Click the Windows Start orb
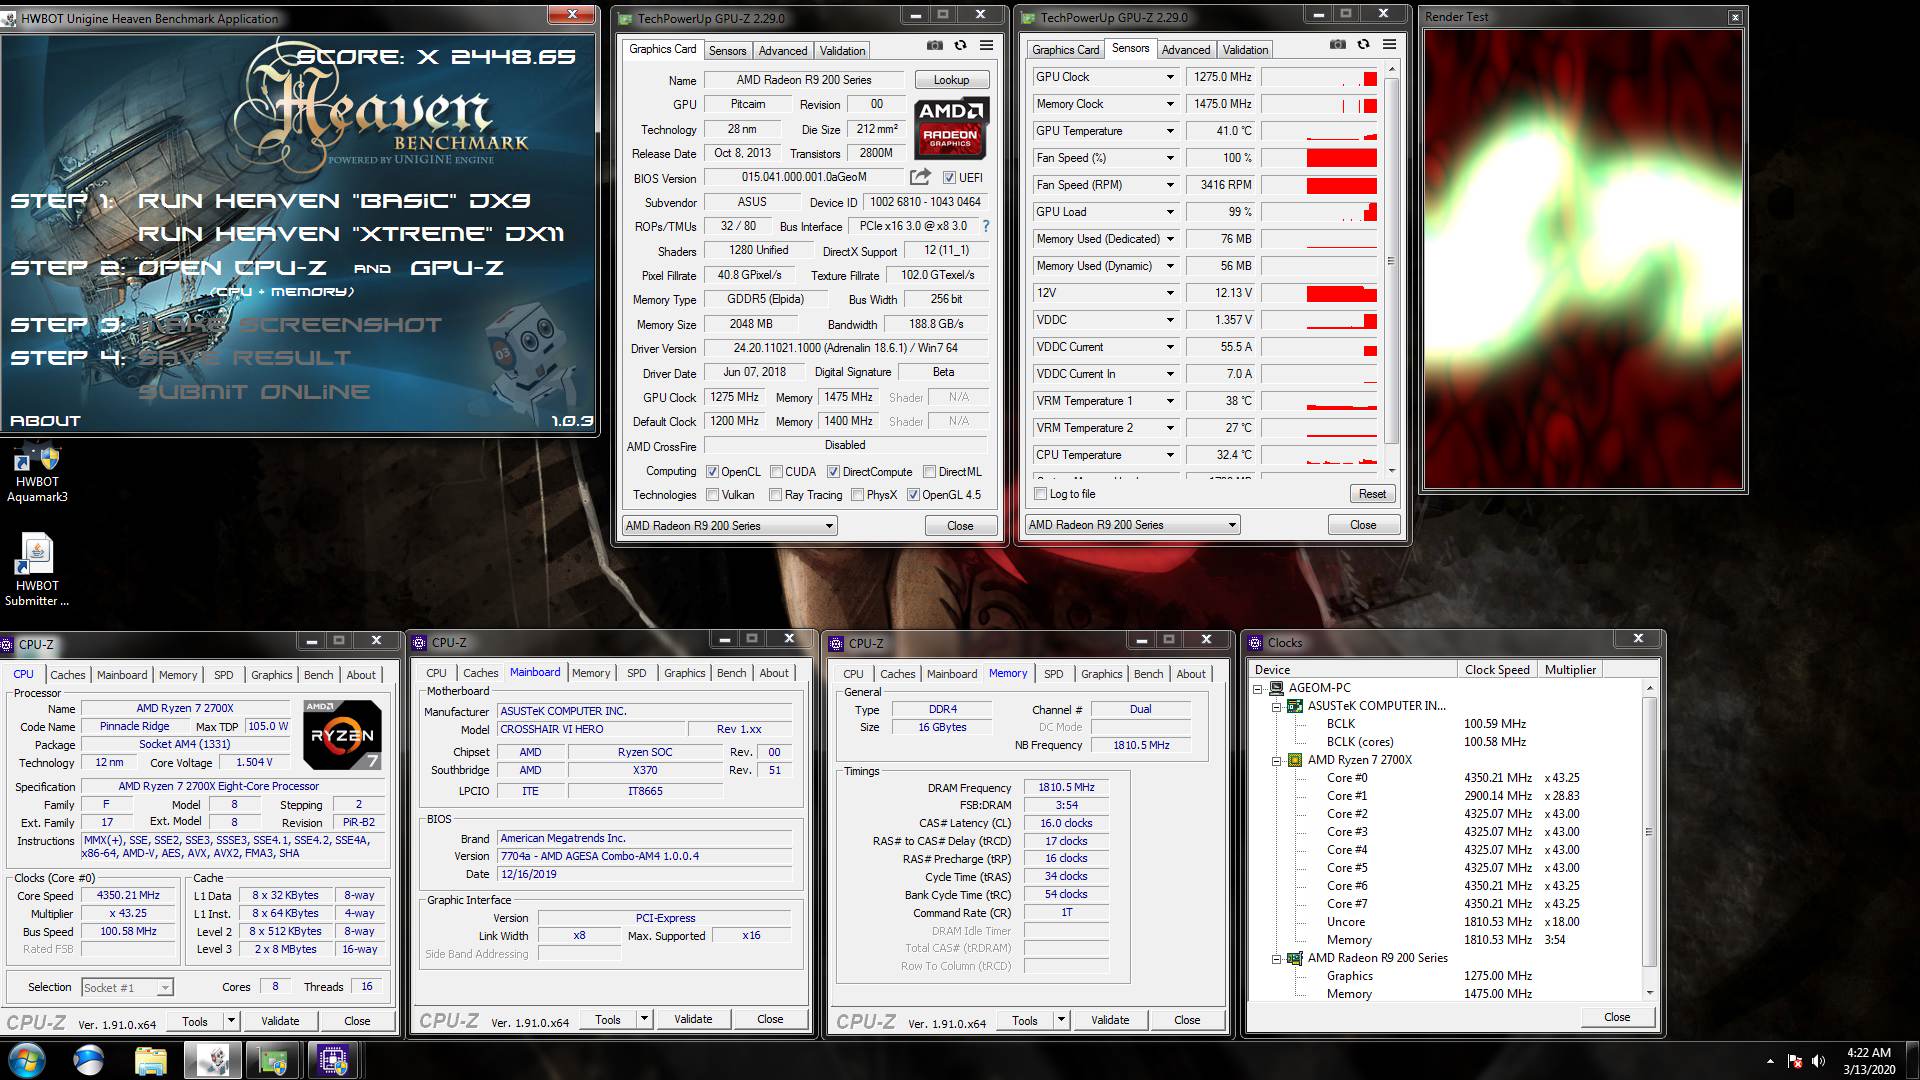Image resolution: width=1920 pixels, height=1080 pixels. pos(27,1060)
